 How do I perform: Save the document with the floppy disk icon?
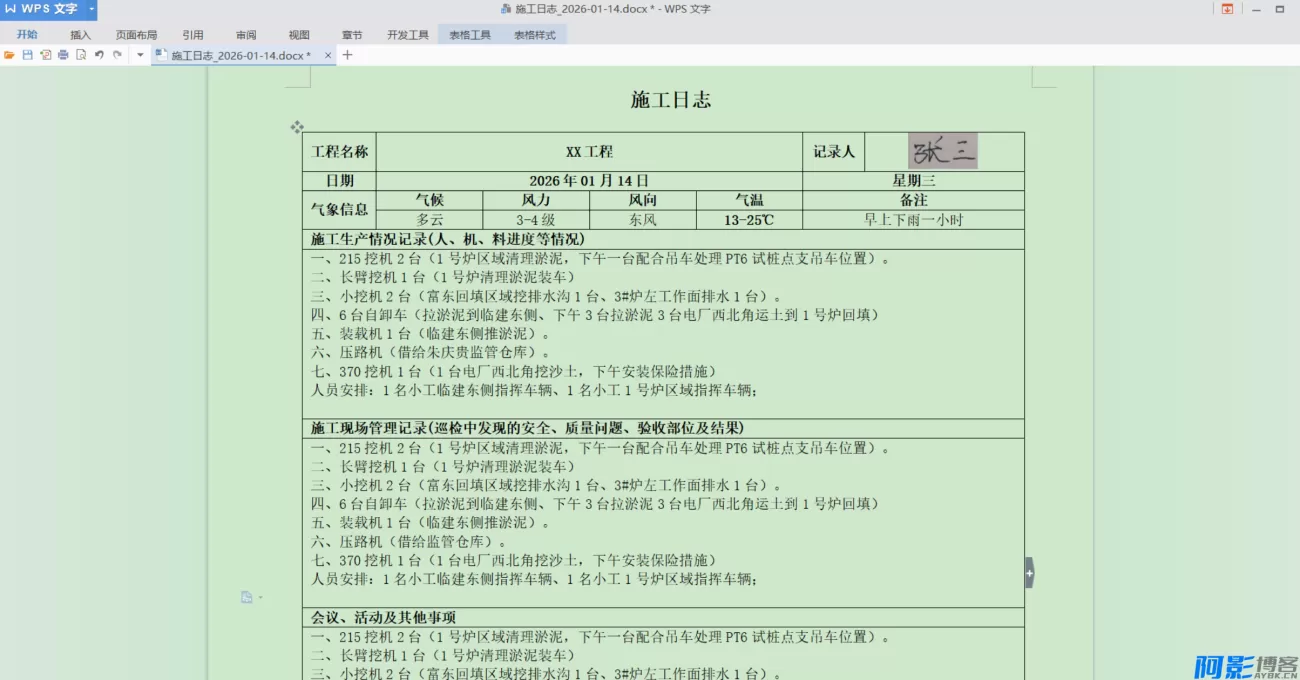coord(27,55)
